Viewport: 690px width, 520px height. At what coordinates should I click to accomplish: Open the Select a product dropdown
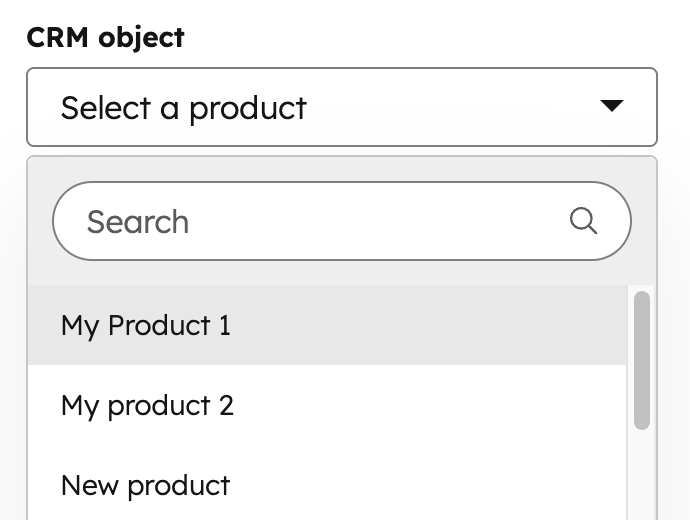341,107
